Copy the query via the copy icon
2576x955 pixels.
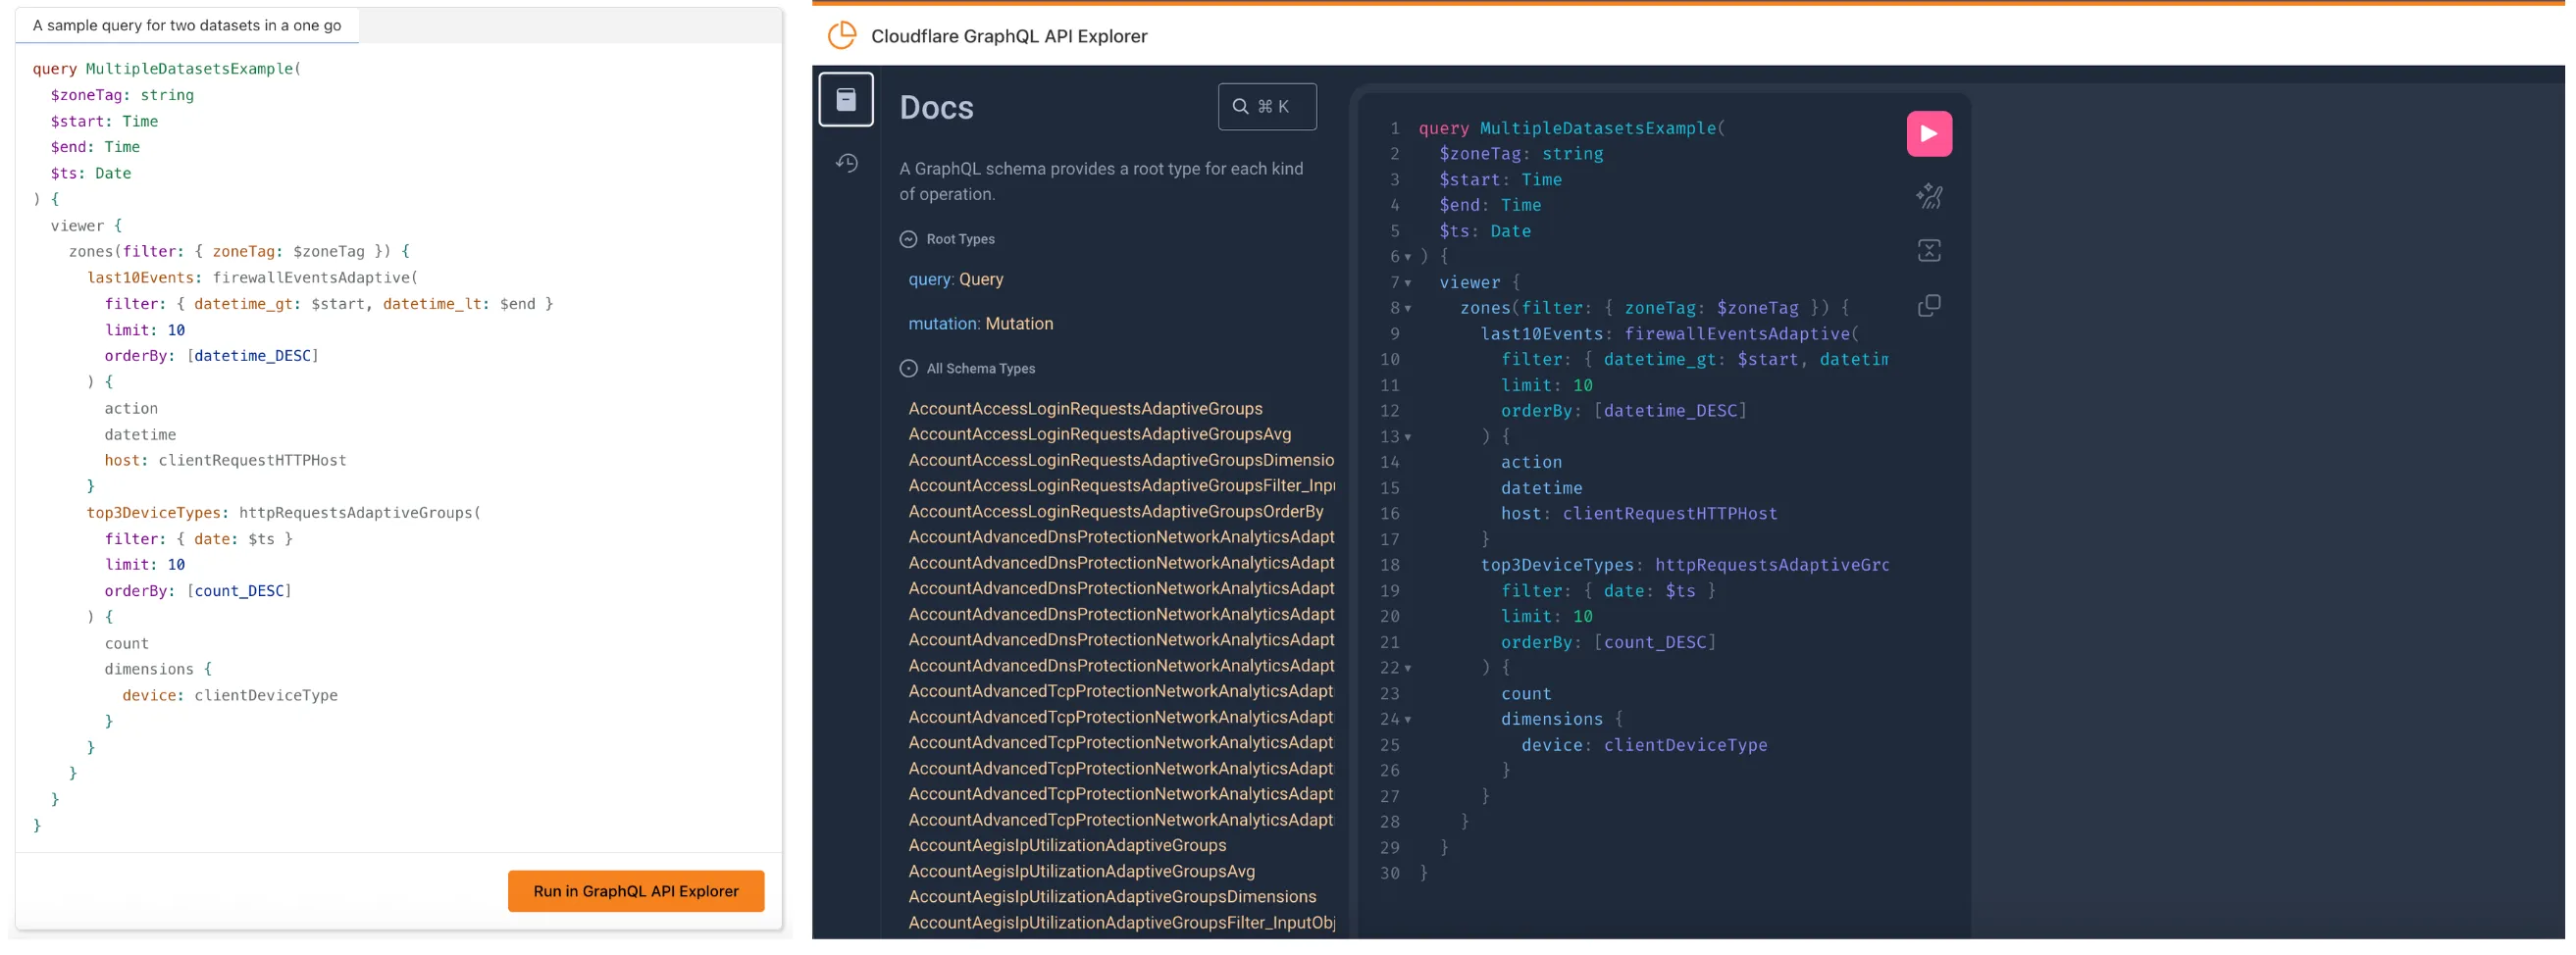pyautogui.click(x=1929, y=305)
